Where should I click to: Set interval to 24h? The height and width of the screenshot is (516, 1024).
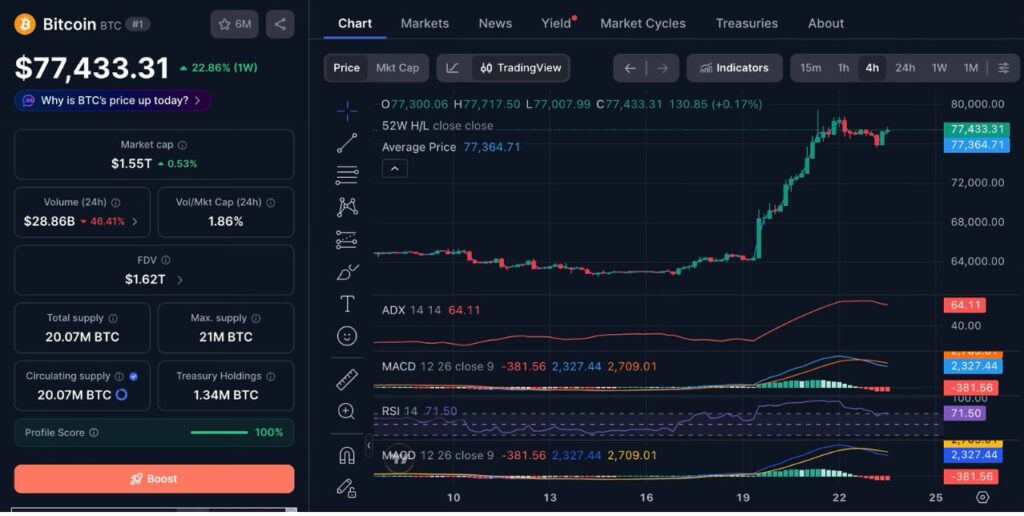tap(904, 68)
